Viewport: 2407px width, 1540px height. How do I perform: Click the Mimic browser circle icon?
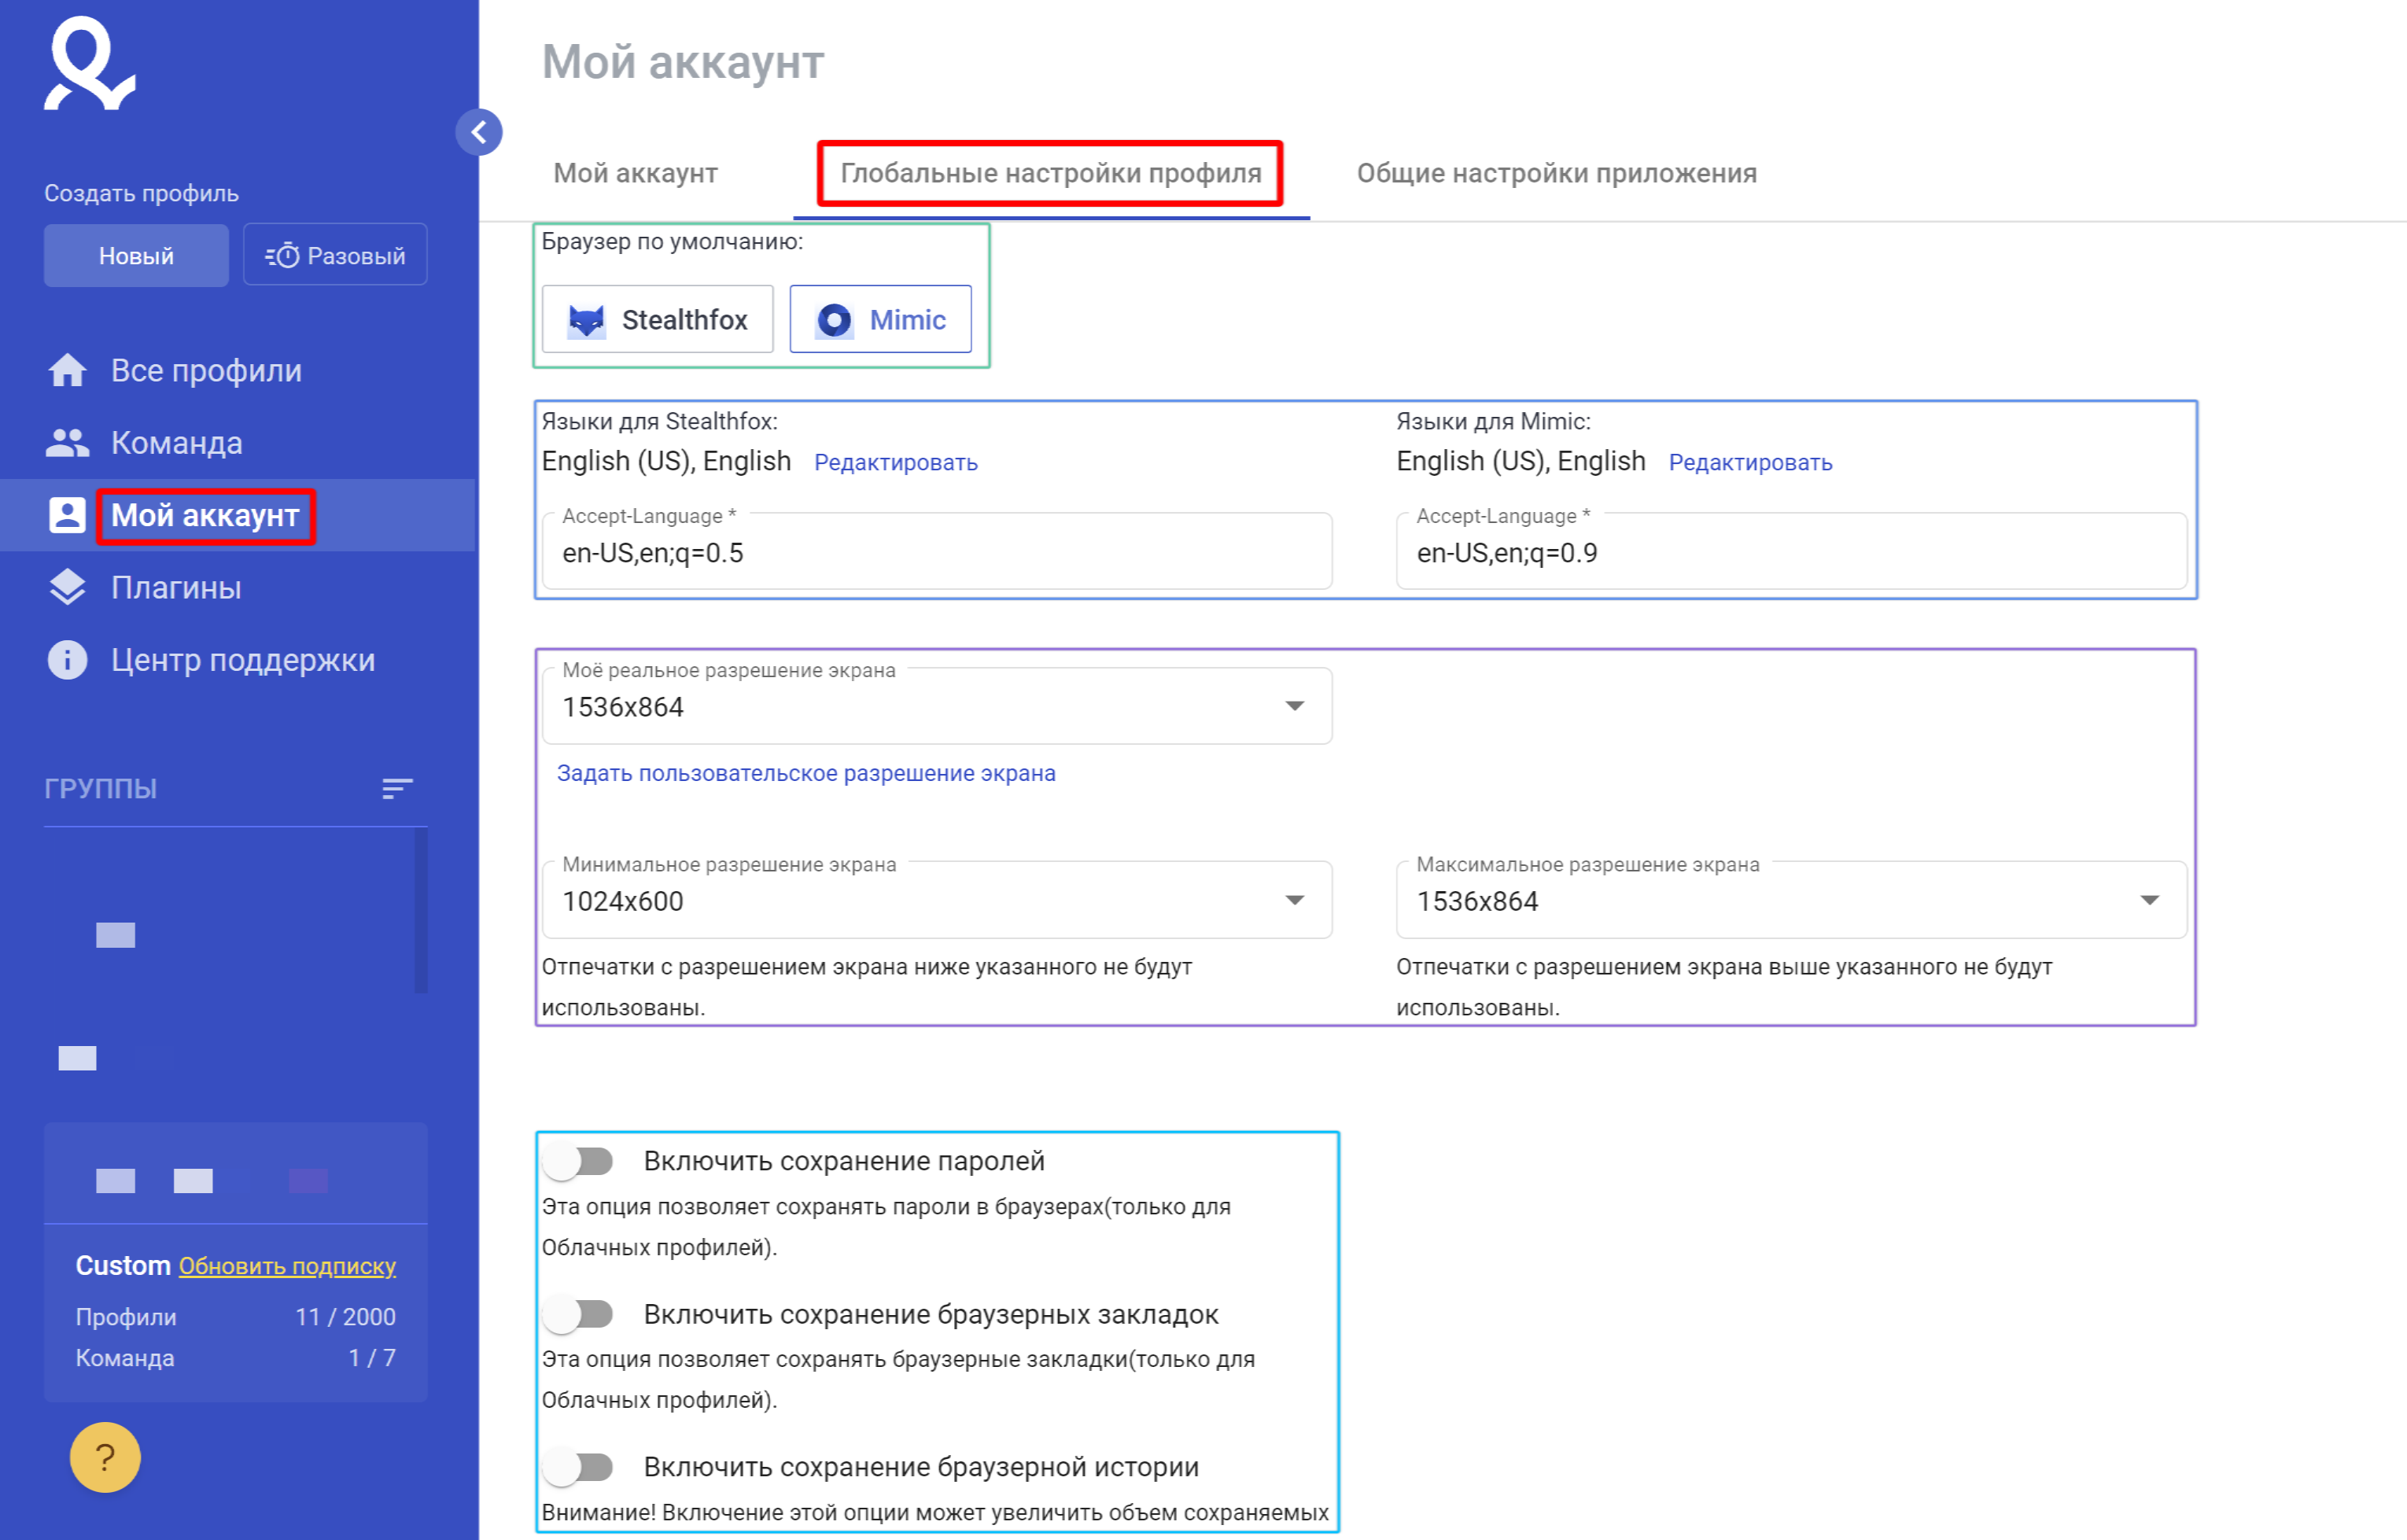point(834,320)
